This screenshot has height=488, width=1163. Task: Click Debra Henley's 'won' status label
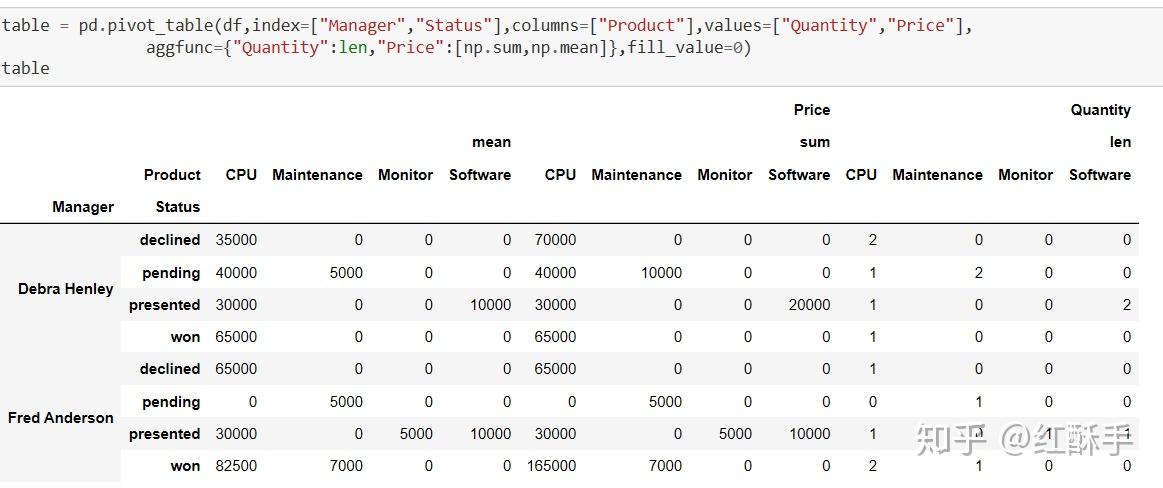tap(185, 337)
